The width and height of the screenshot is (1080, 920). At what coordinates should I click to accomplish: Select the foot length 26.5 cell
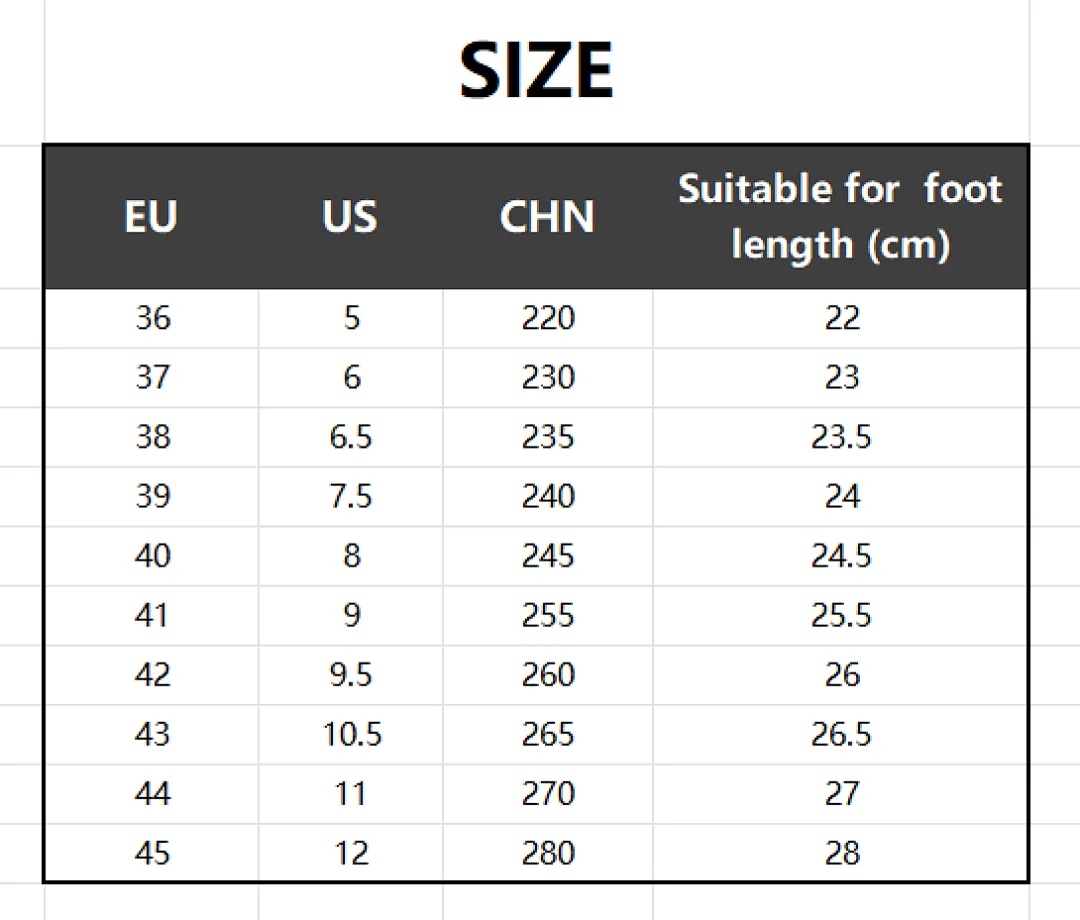click(x=841, y=735)
